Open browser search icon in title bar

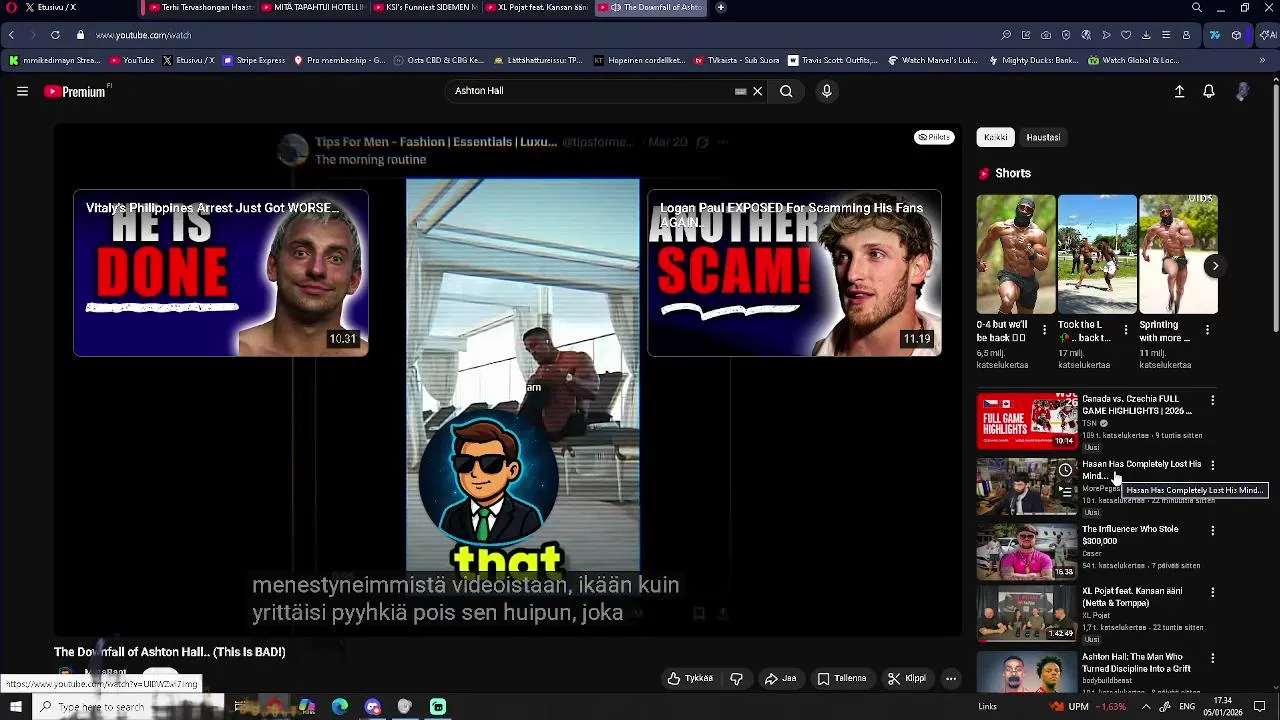tap(1197, 7)
